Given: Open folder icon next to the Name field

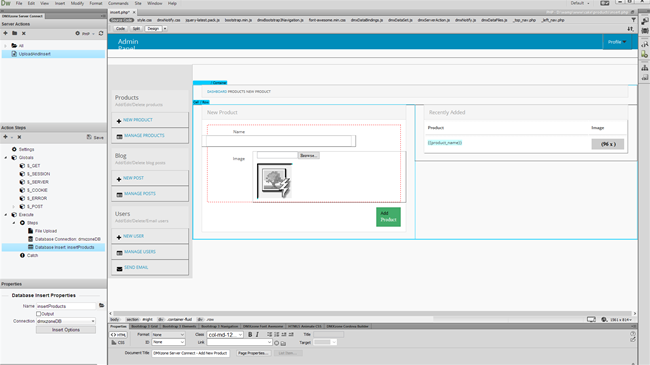Looking at the screenshot, I should click(101, 306).
